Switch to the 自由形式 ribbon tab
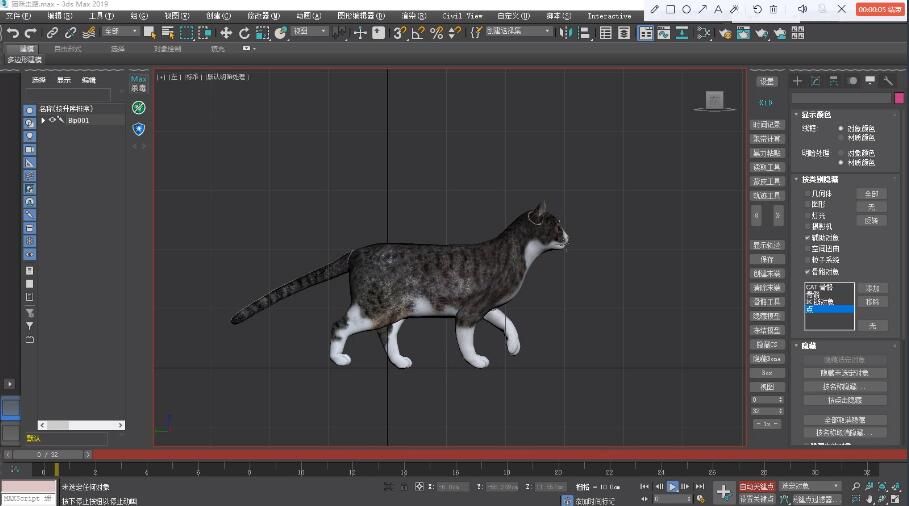 [67, 49]
